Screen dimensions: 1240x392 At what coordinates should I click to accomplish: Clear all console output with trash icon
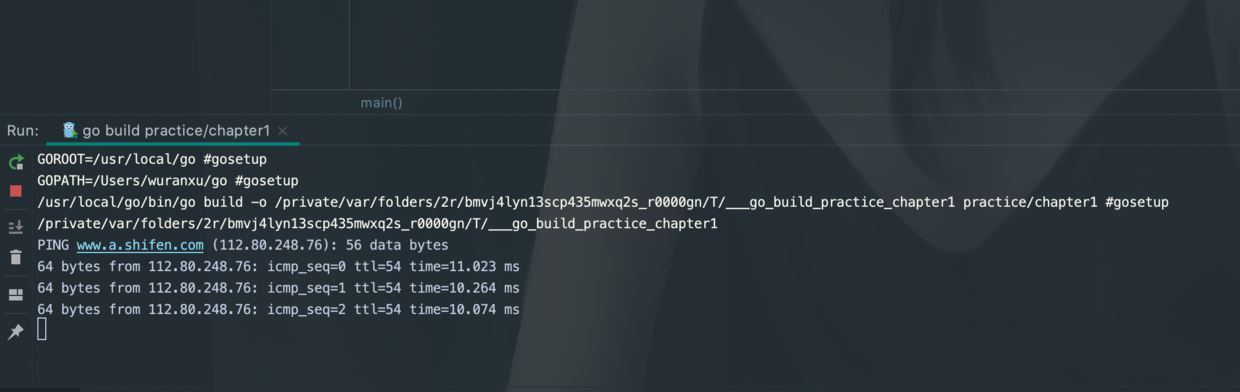(x=15, y=258)
